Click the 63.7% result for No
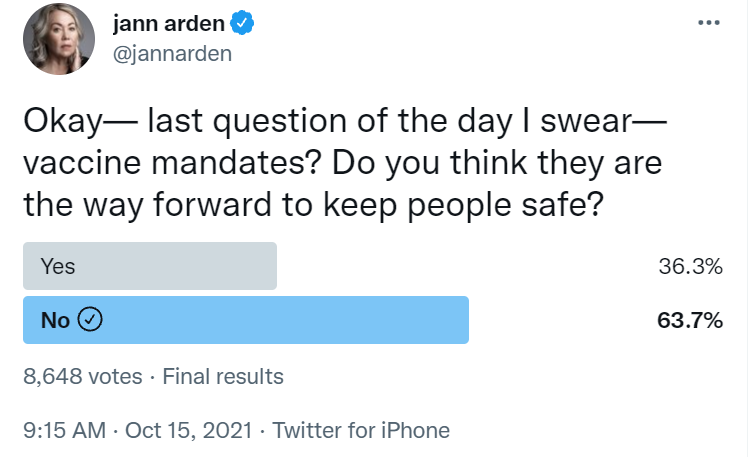The image size is (755, 457). [x=689, y=320]
